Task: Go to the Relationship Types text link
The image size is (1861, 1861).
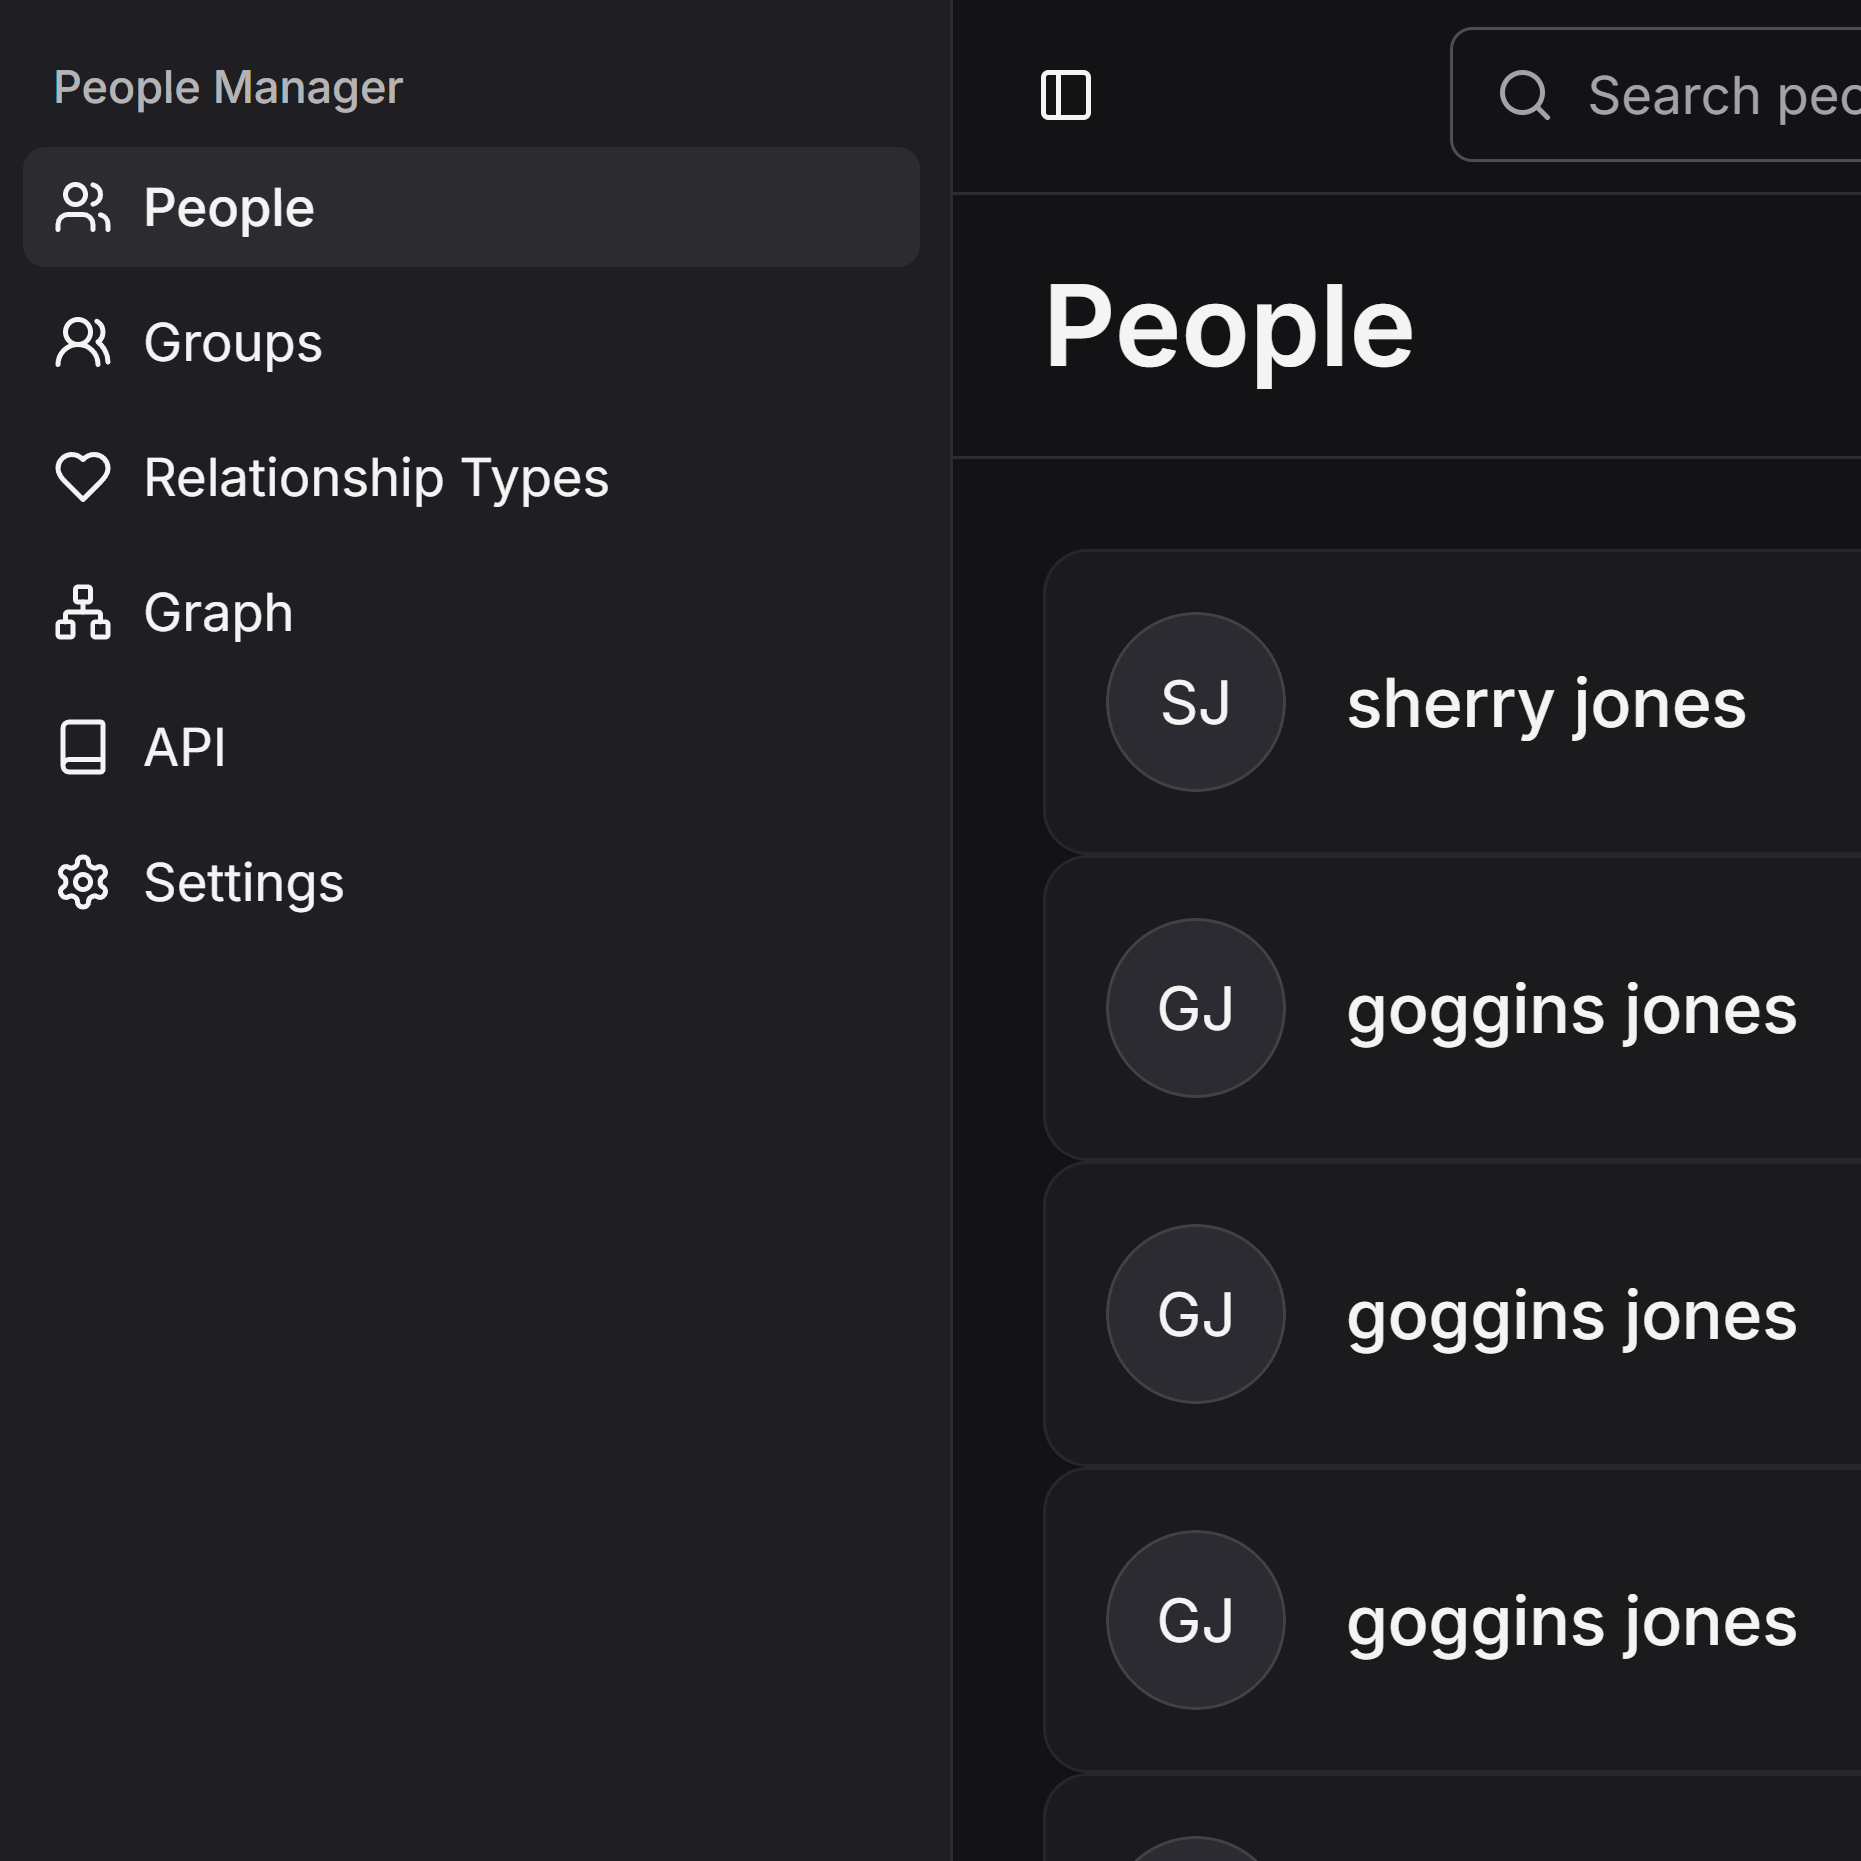Action: tap(376, 477)
